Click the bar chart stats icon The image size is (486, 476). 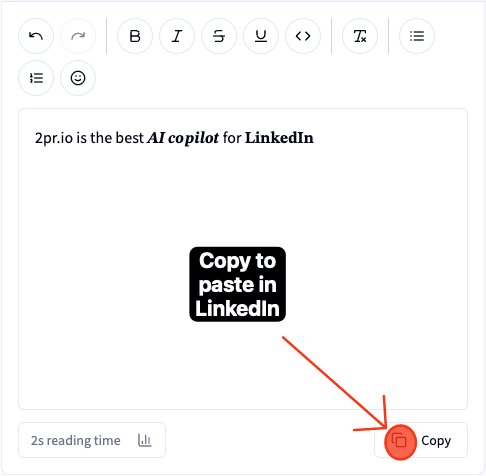click(x=145, y=440)
